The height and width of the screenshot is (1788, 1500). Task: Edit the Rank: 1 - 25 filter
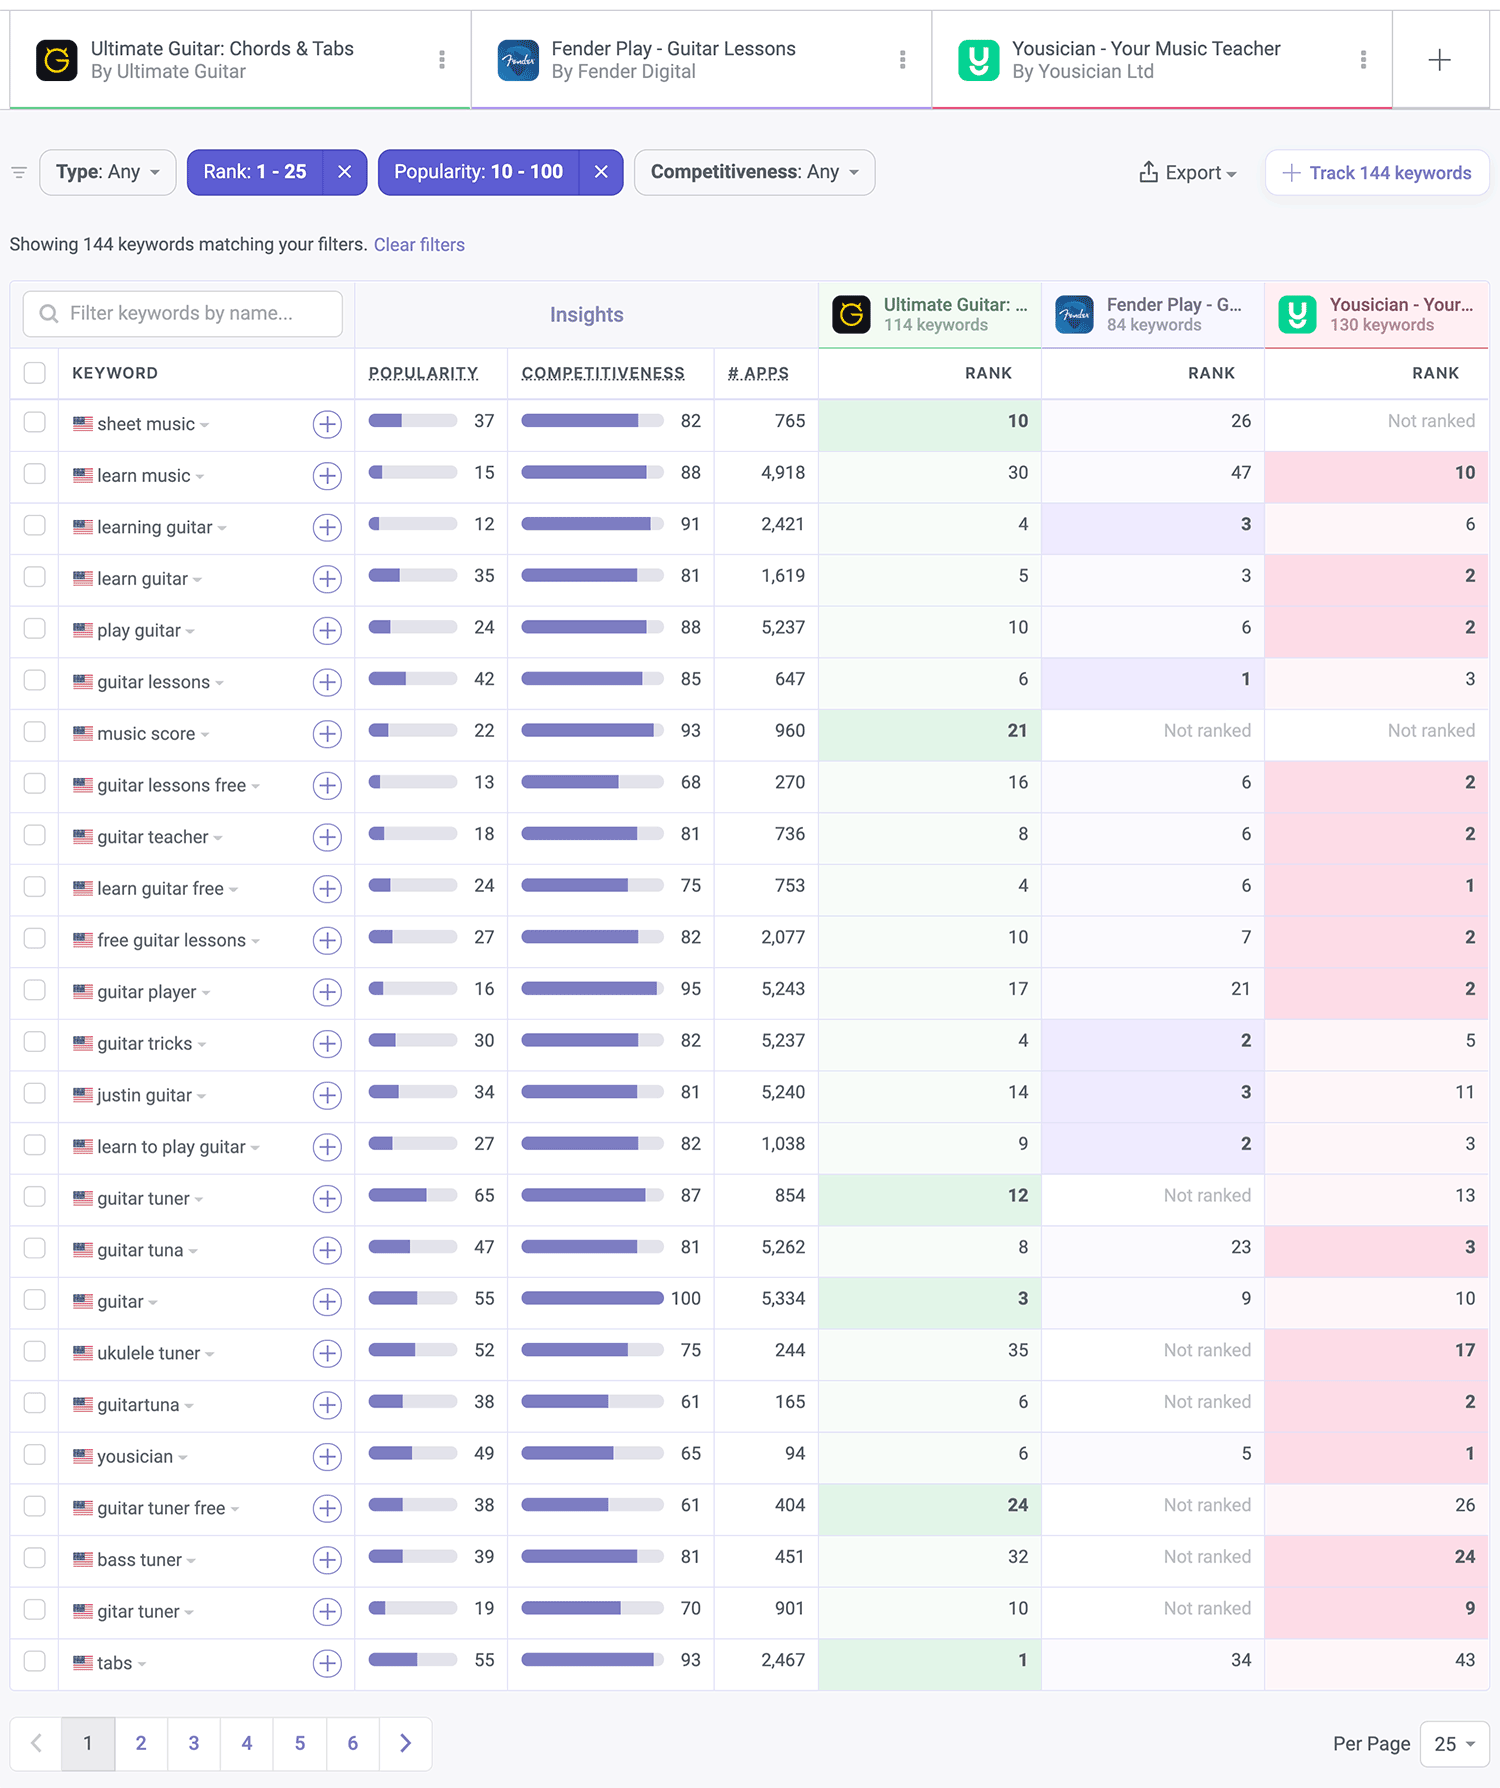(255, 172)
